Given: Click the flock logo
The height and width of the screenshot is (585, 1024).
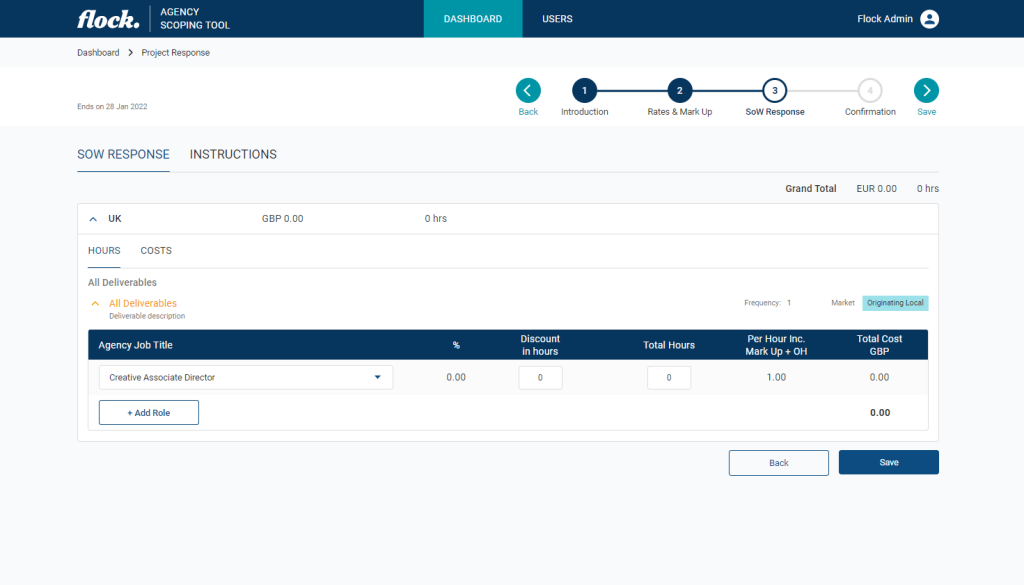Looking at the screenshot, I should click(x=108, y=19).
